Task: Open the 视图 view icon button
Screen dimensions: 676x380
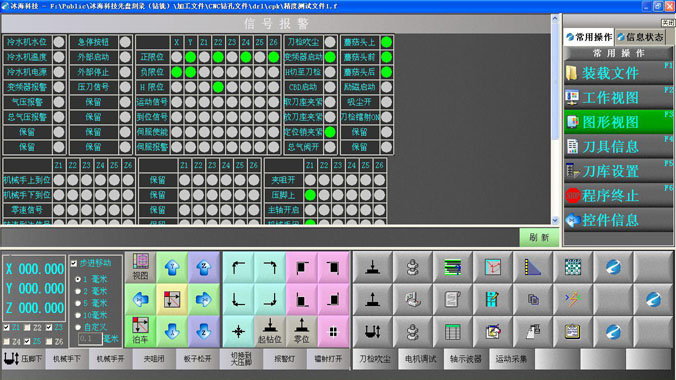Action: pos(141,267)
